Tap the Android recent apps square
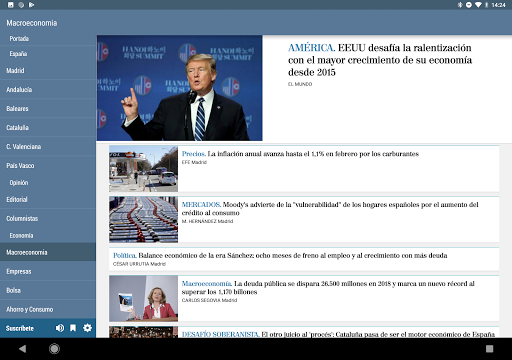The height and width of the screenshot is (360, 512). (x=489, y=349)
